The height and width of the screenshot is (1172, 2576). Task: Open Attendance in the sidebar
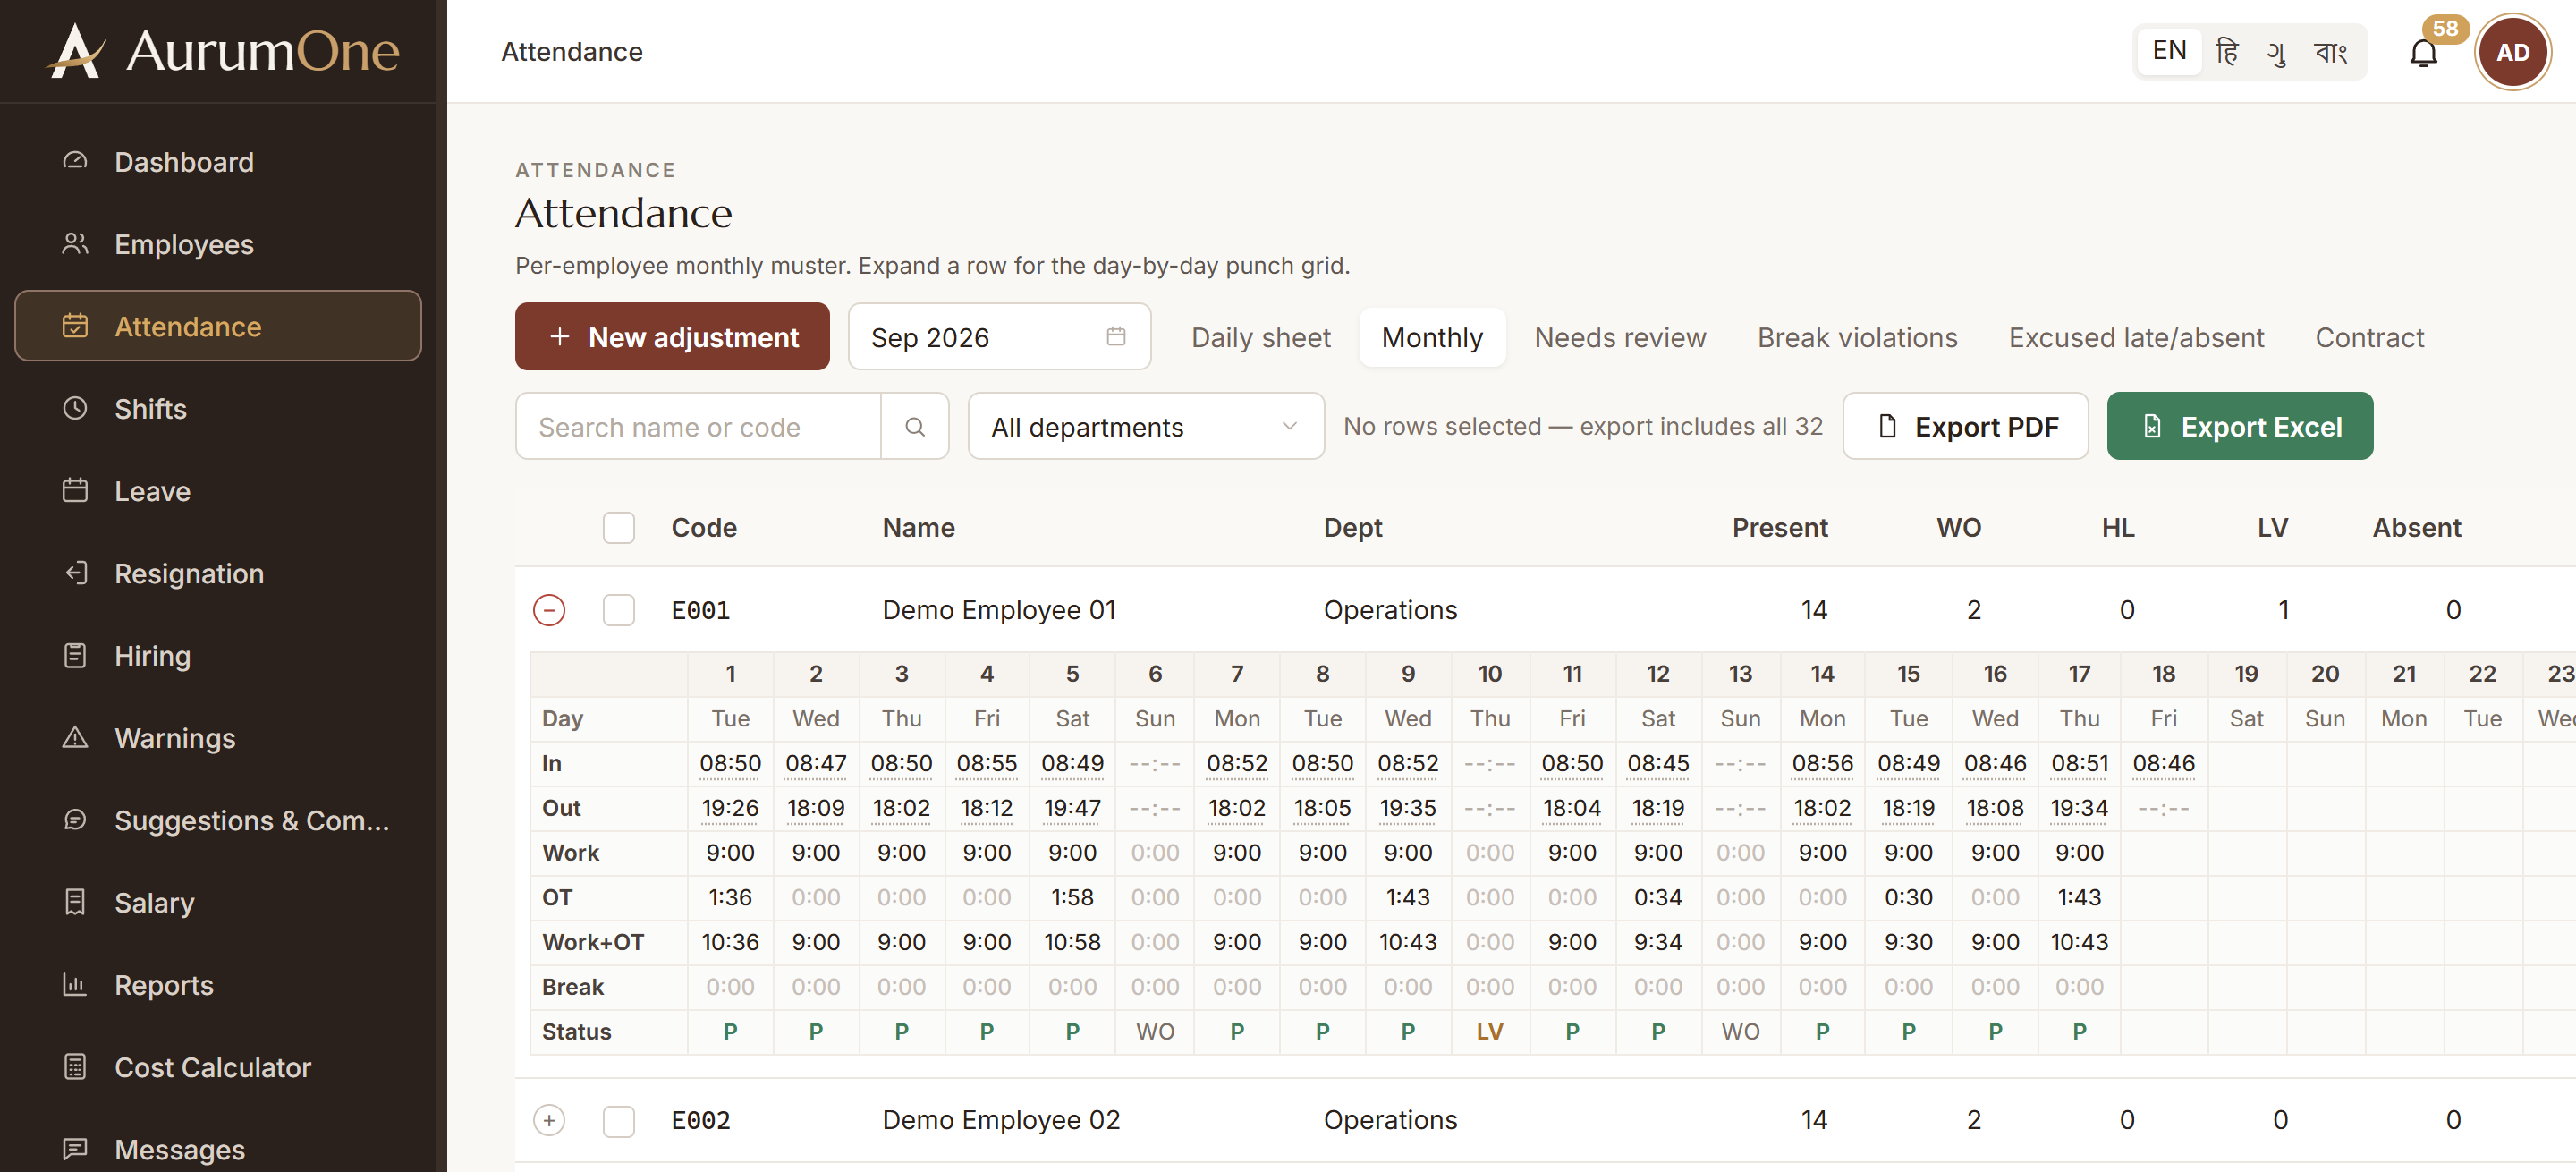218,326
